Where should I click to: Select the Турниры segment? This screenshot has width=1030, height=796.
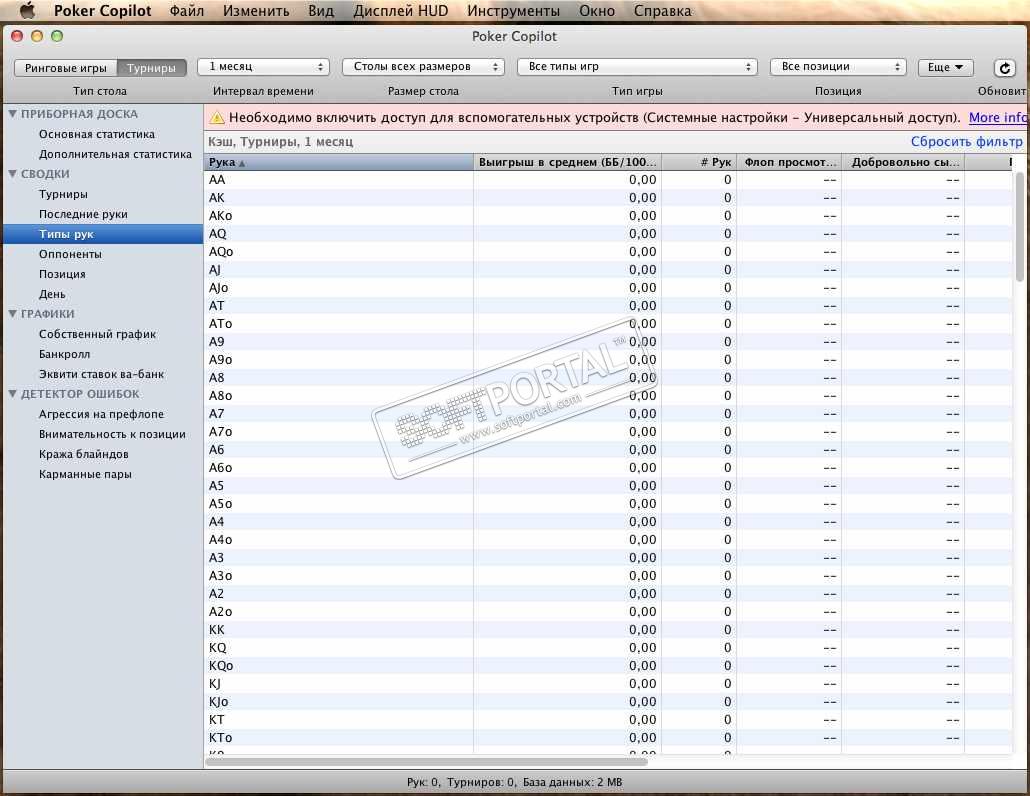151,68
